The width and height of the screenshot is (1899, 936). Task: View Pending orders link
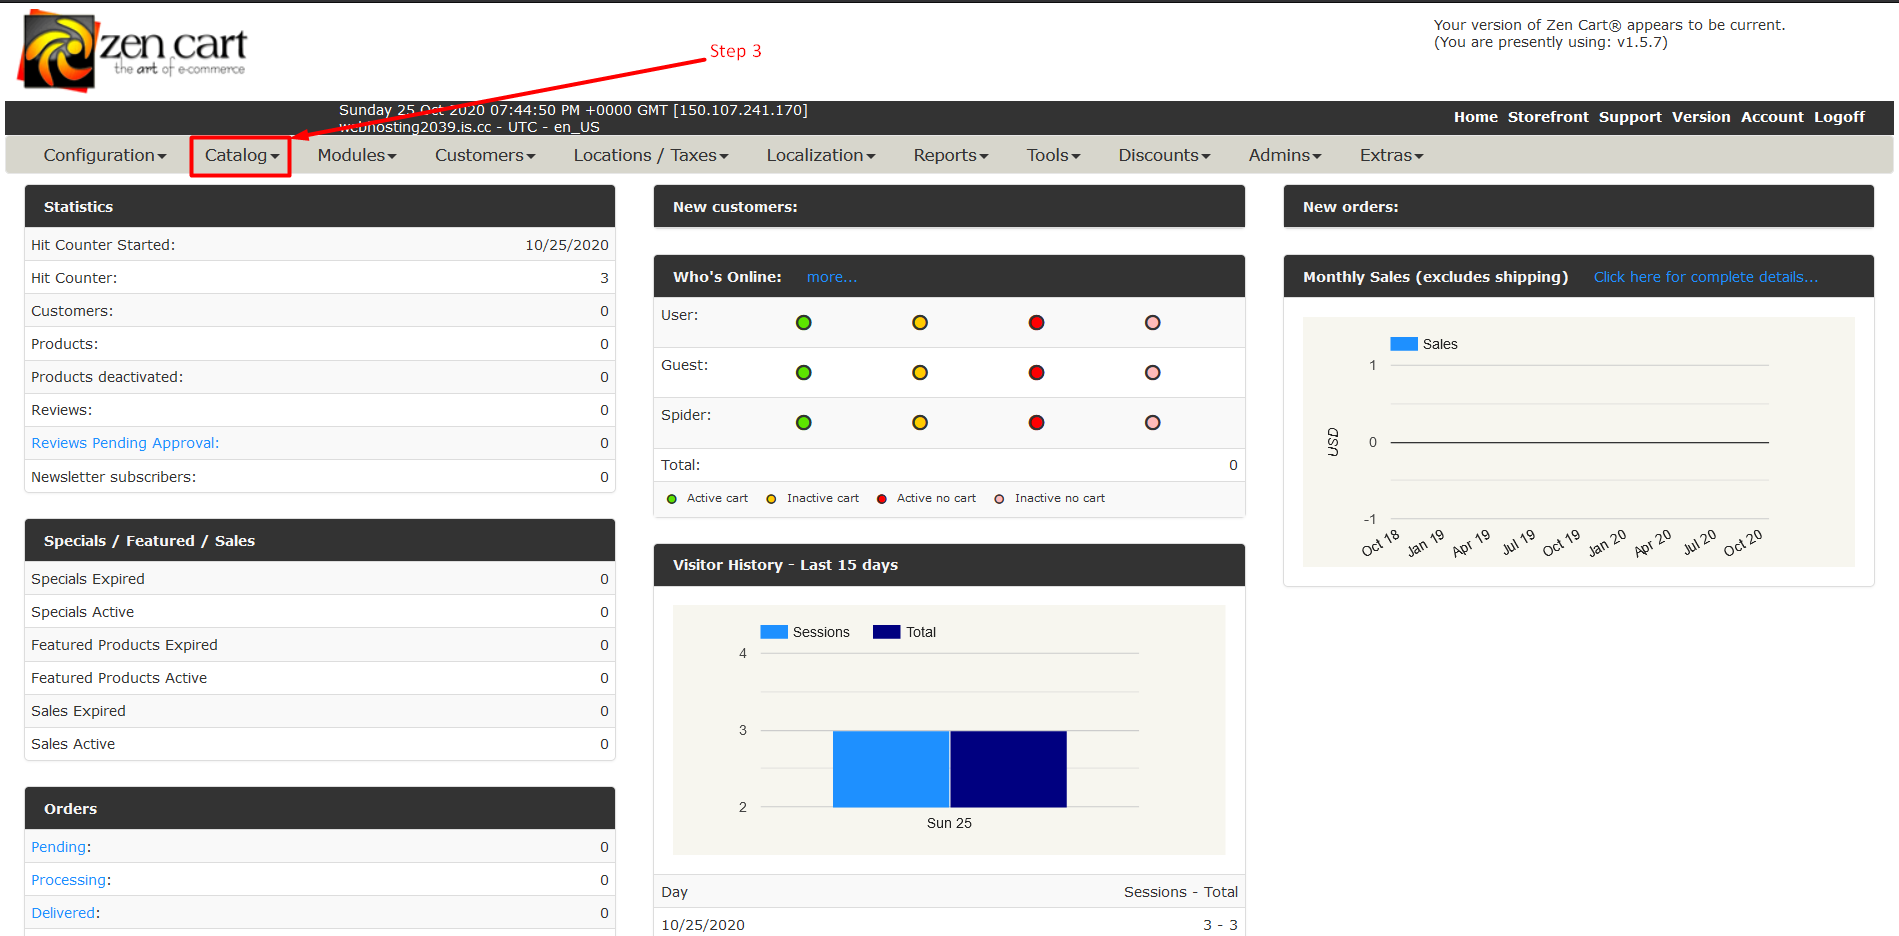coord(59,847)
